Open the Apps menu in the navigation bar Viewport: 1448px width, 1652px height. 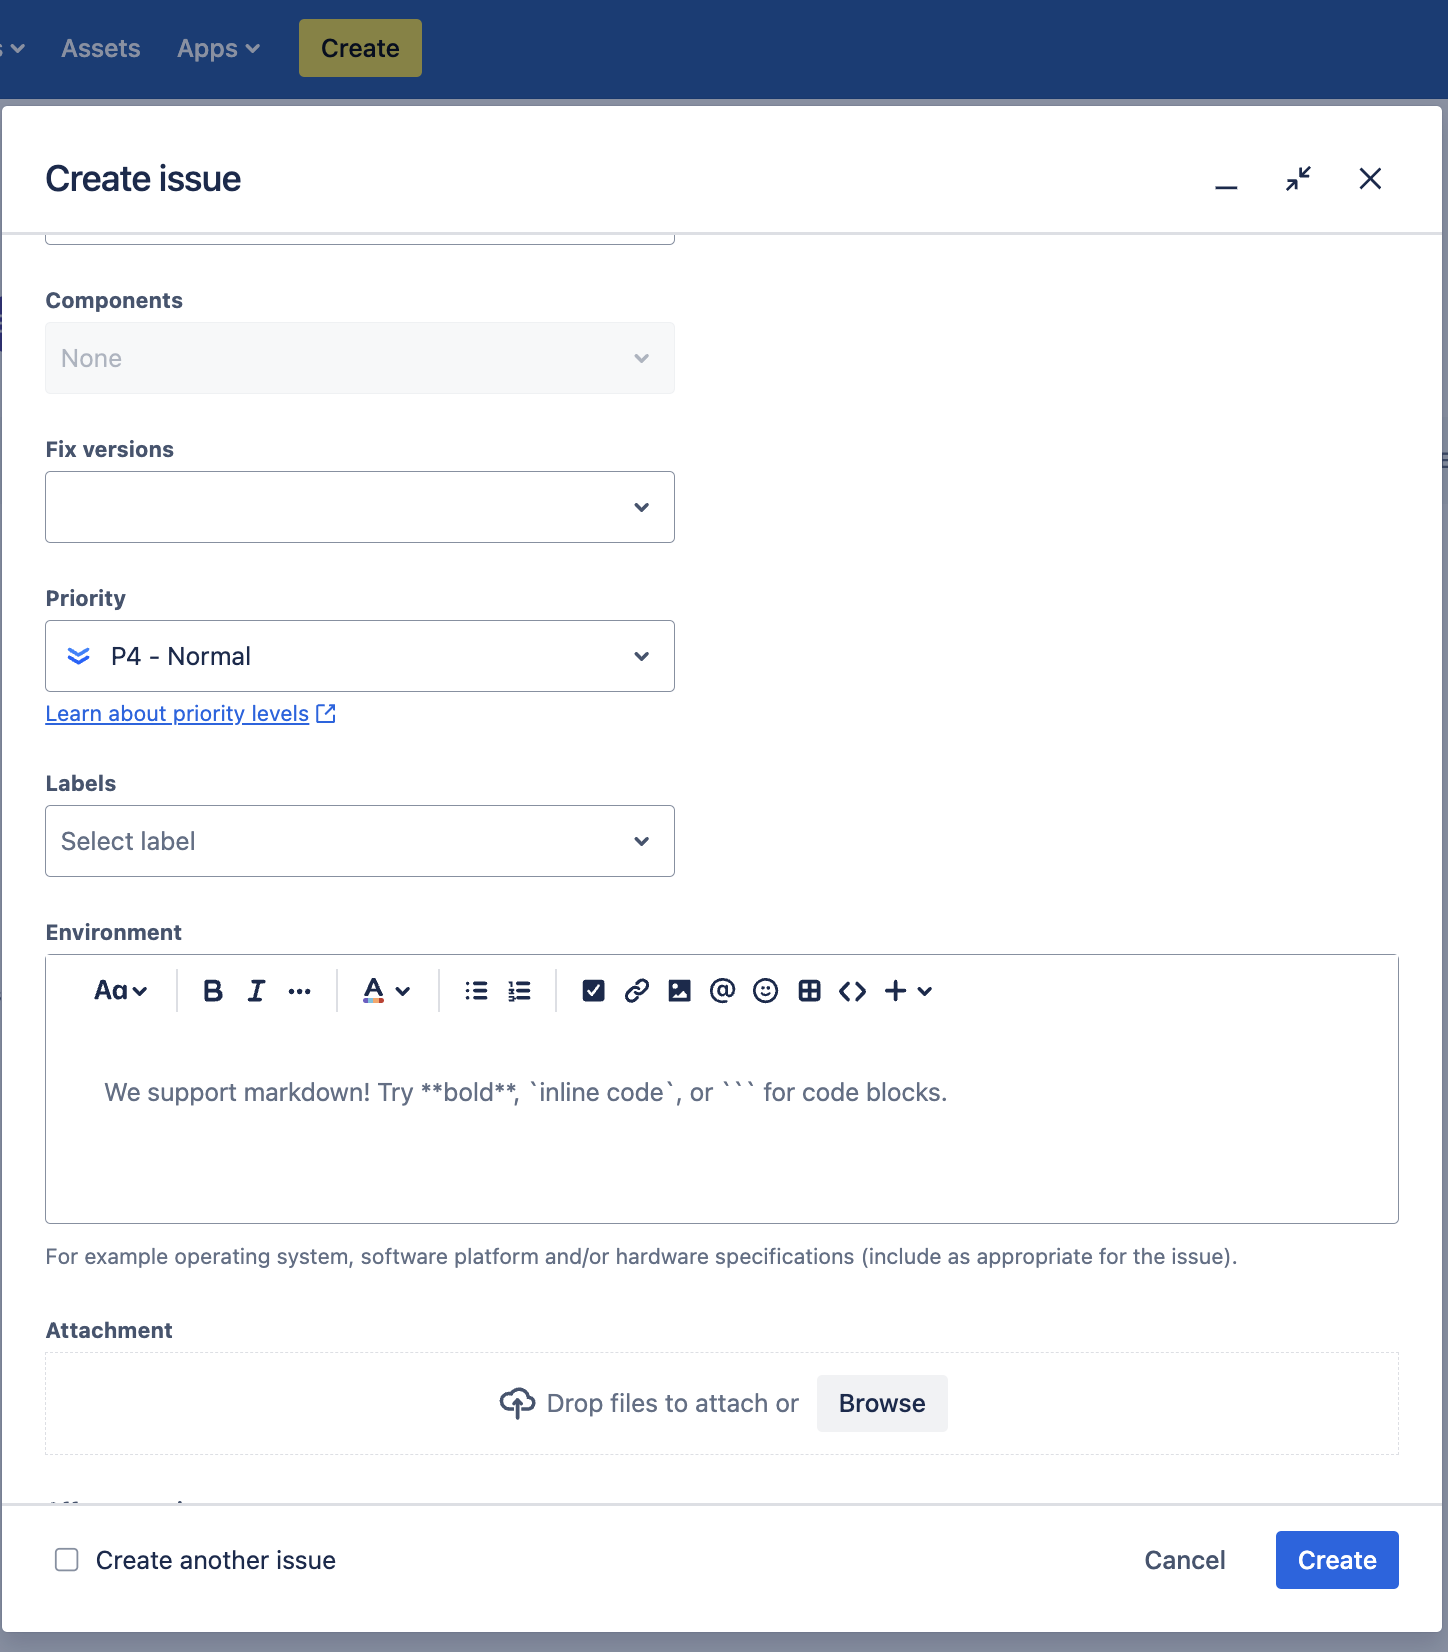coord(217,47)
